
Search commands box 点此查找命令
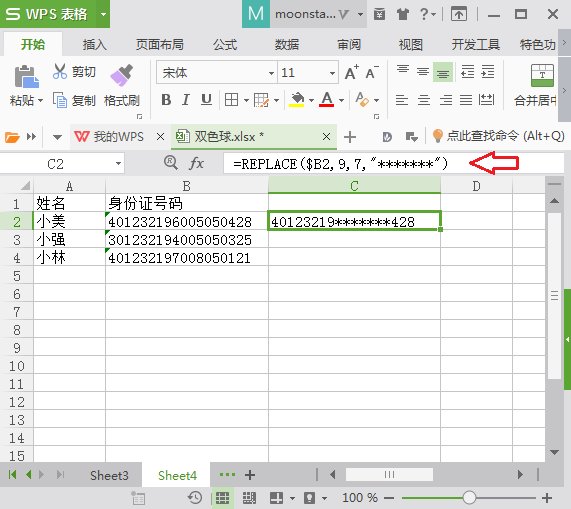coord(499,136)
